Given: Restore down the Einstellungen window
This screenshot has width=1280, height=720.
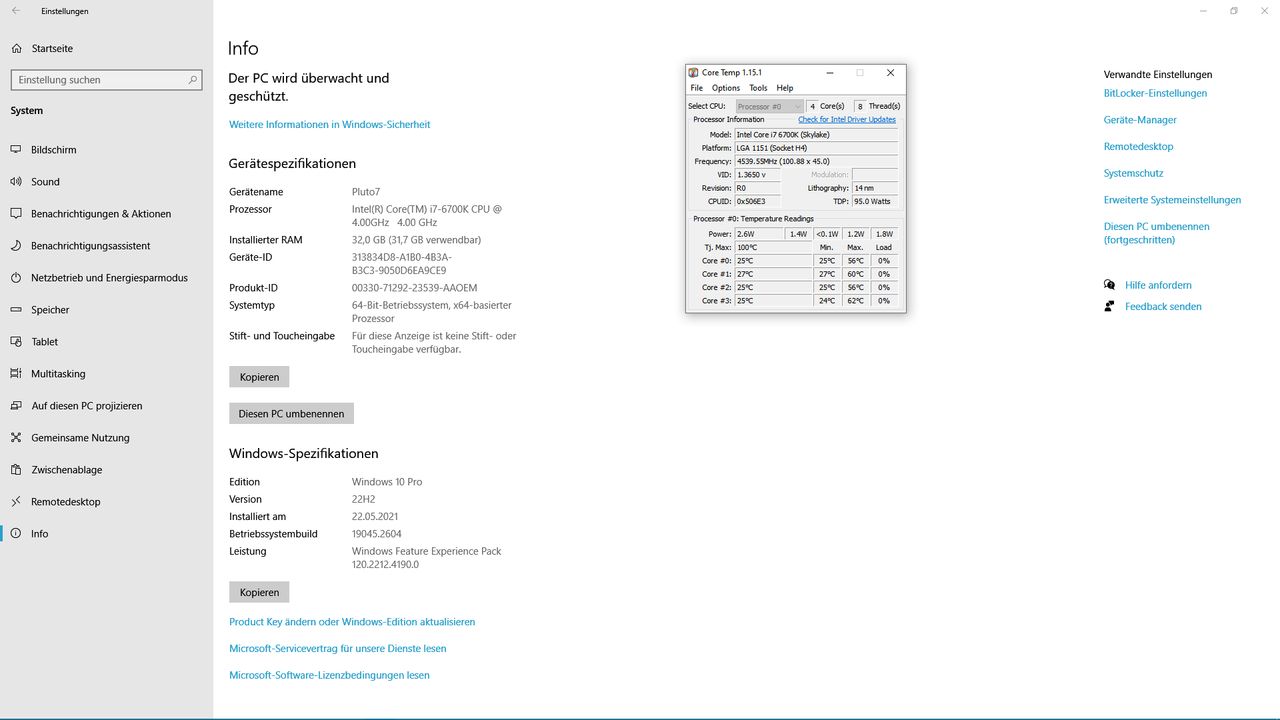Looking at the screenshot, I should click(x=1233, y=11).
